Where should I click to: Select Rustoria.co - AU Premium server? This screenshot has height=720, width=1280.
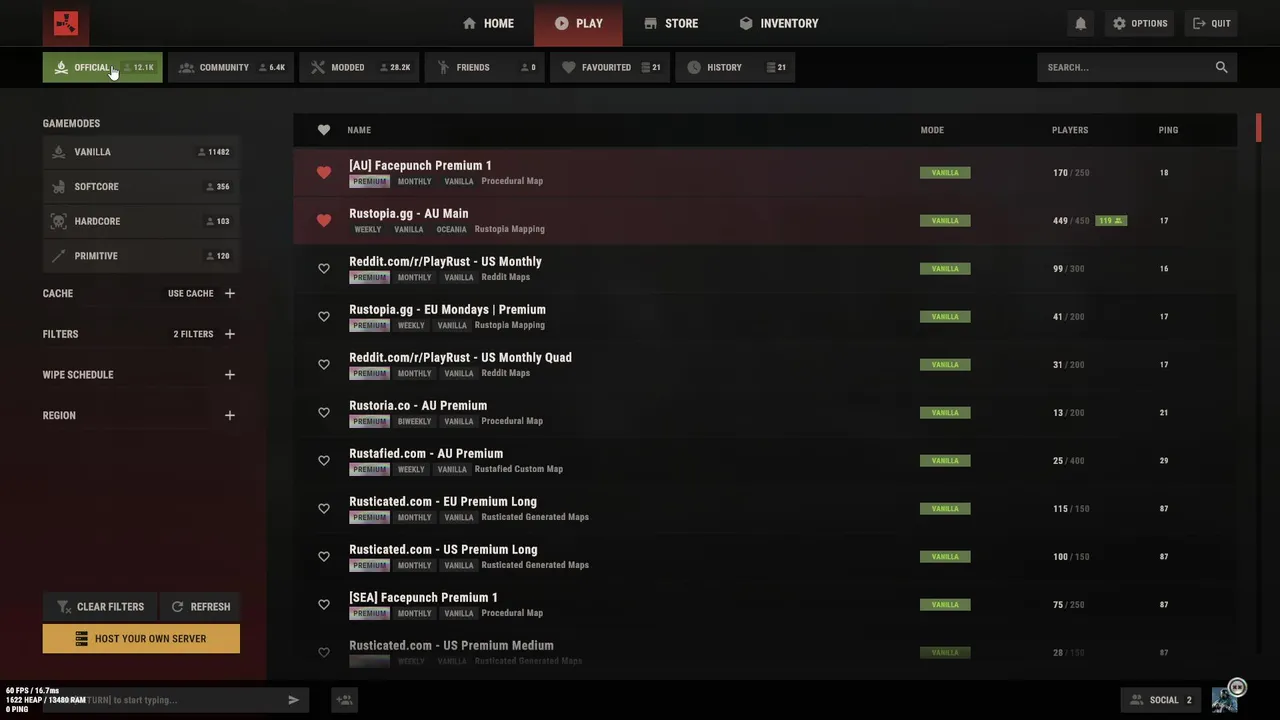tap(765, 412)
